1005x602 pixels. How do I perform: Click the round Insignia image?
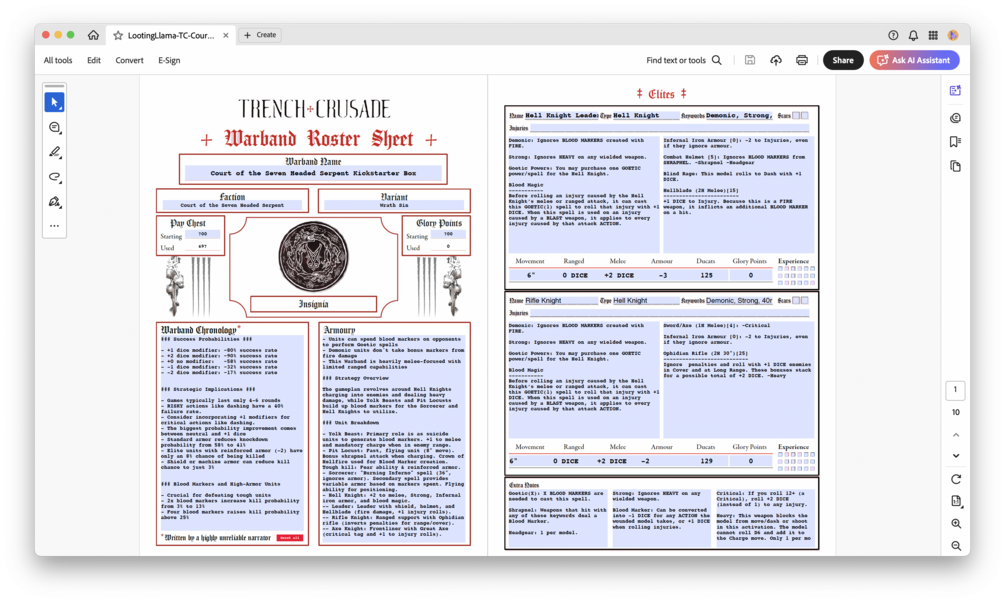click(313, 256)
